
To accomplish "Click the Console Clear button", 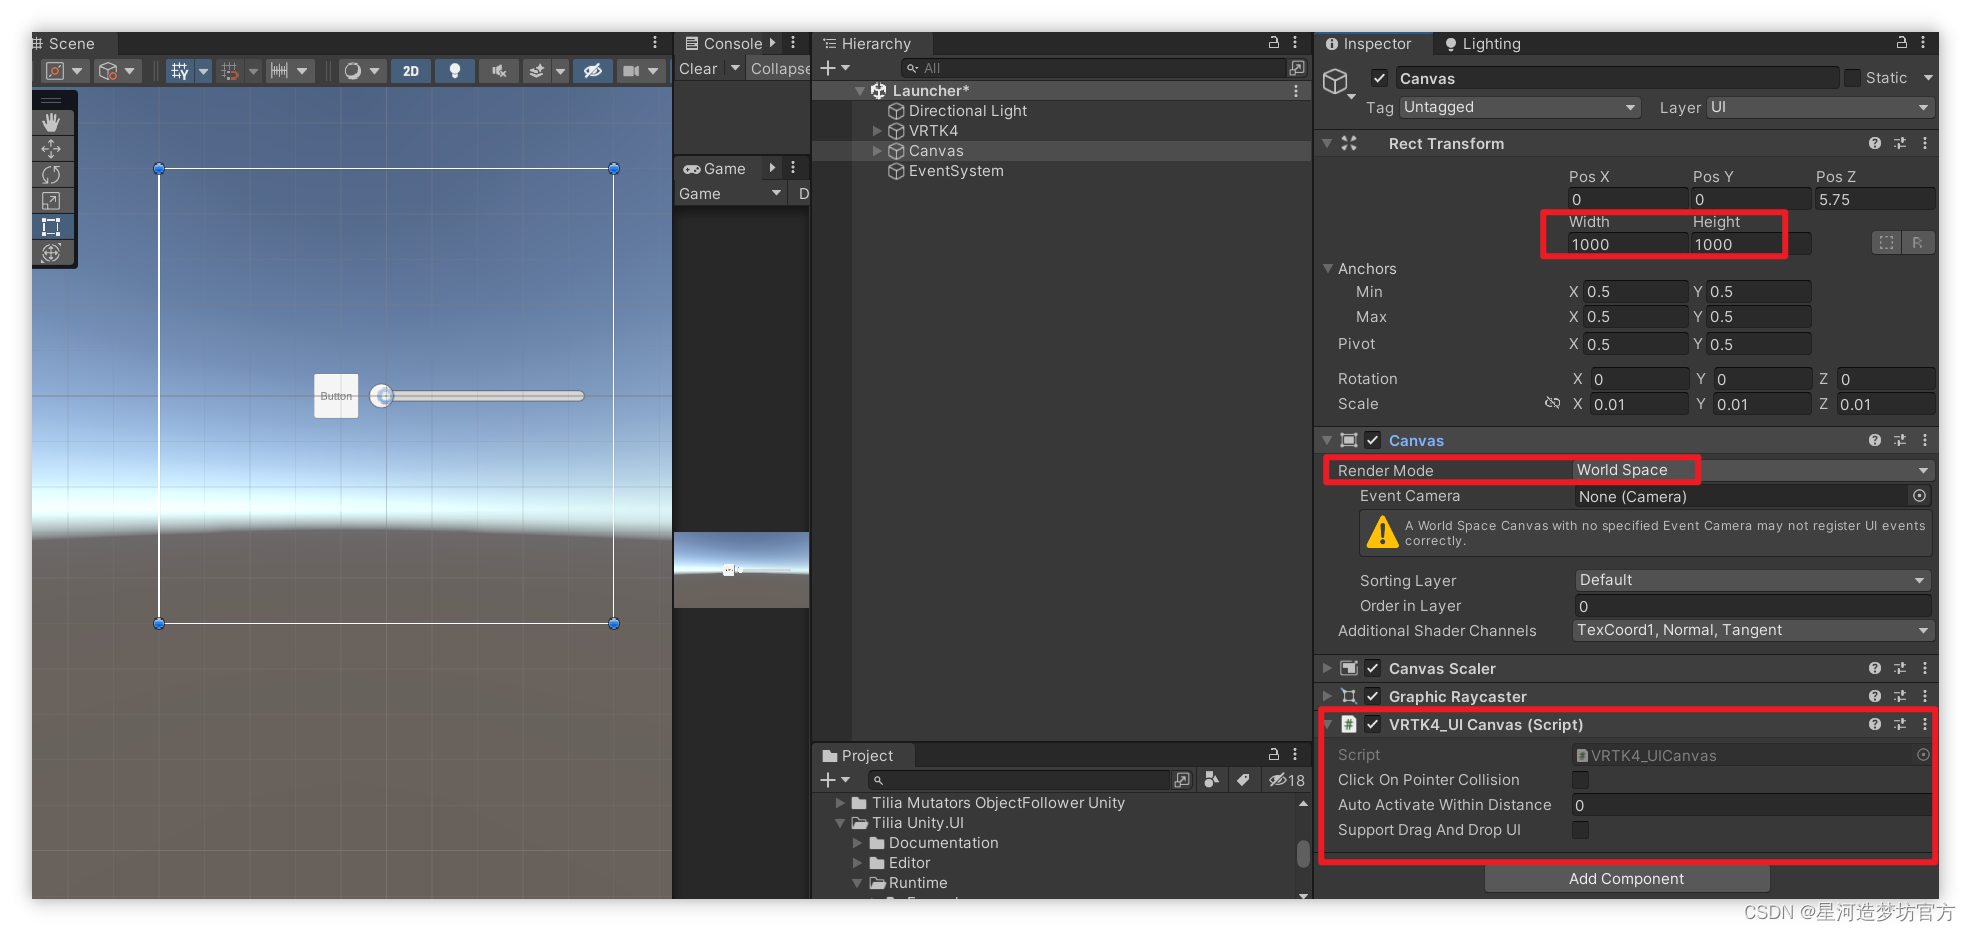I will [x=698, y=69].
